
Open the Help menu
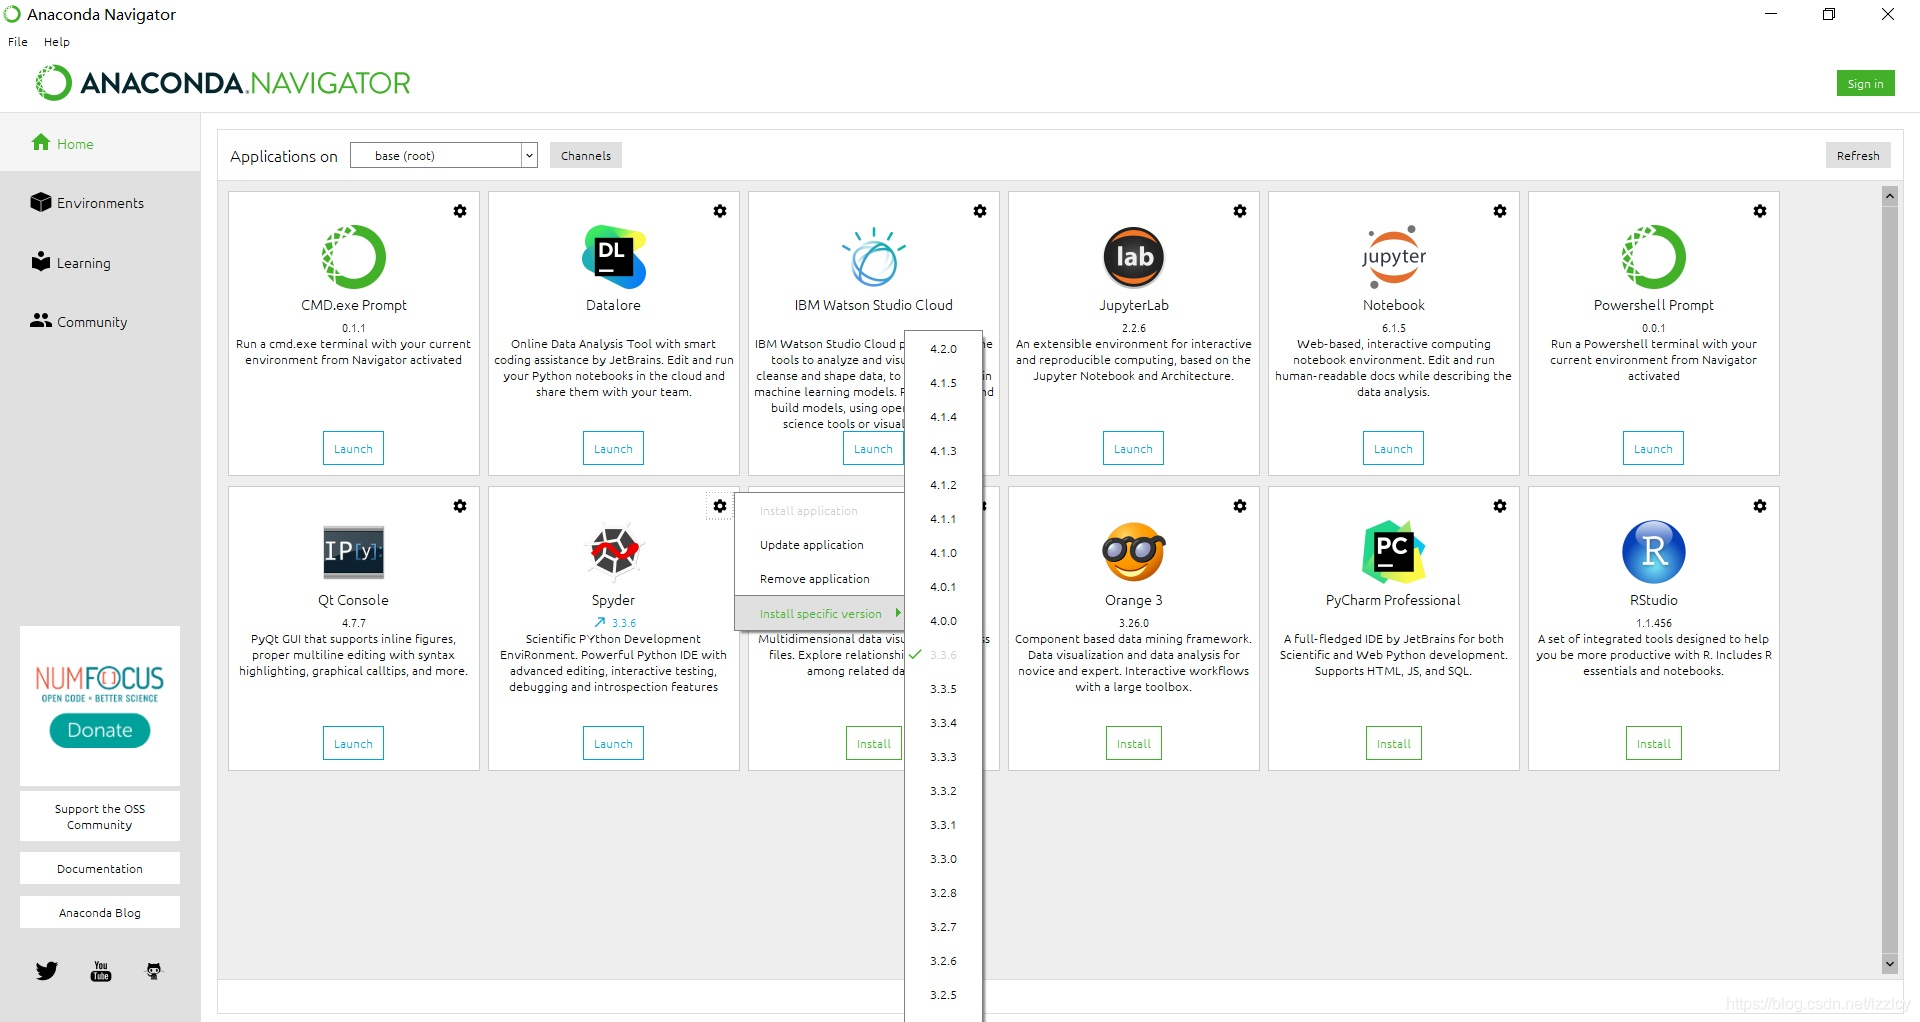pyautogui.click(x=57, y=42)
